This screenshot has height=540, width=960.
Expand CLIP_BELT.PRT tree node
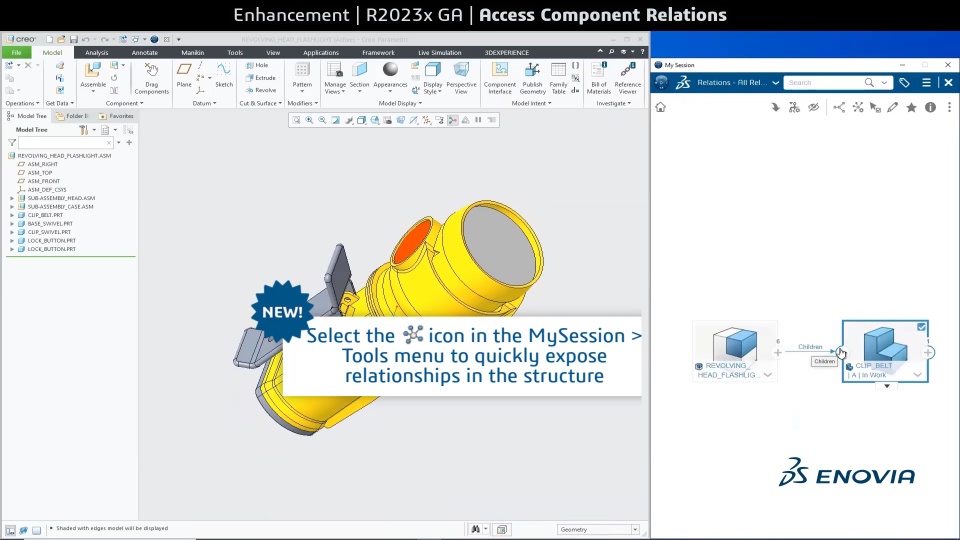click(12, 216)
